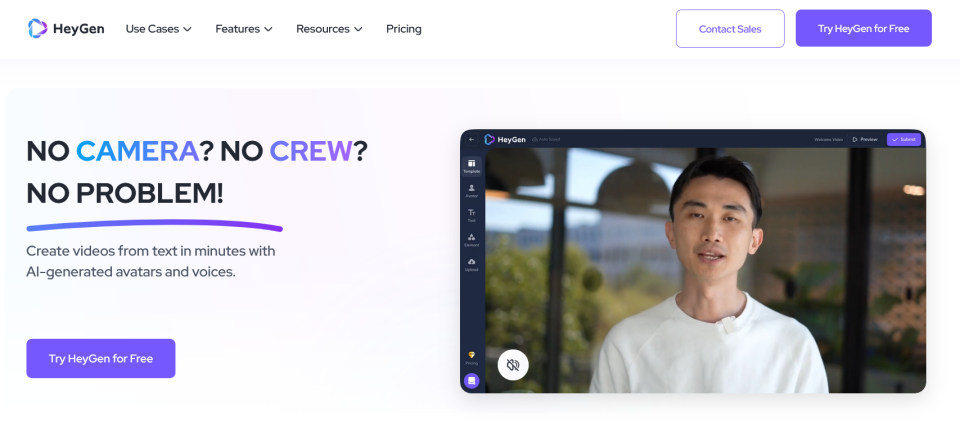
Task: Open the Pricing page in navigation
Action: [x=403, y=29]
